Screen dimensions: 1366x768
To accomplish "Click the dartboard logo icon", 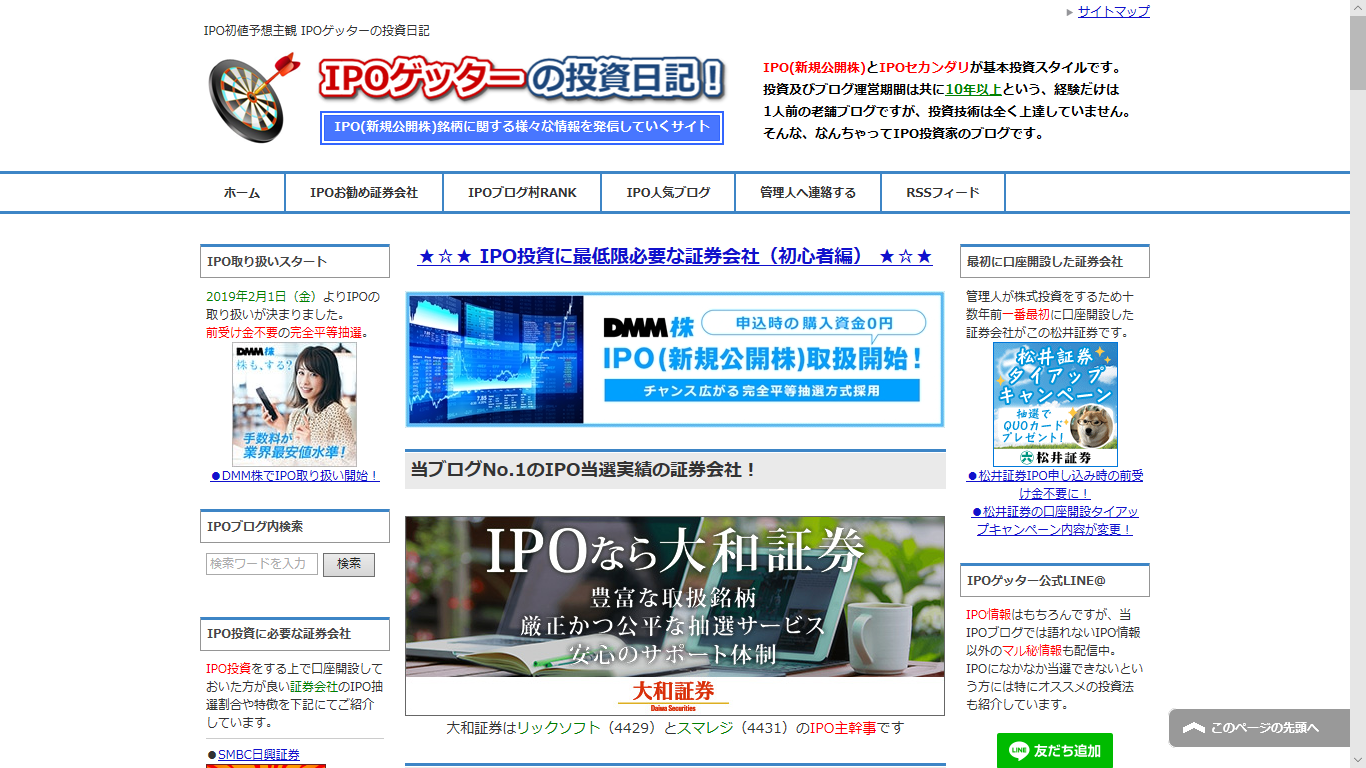I will pyautogui.click(x=254, y=97).
